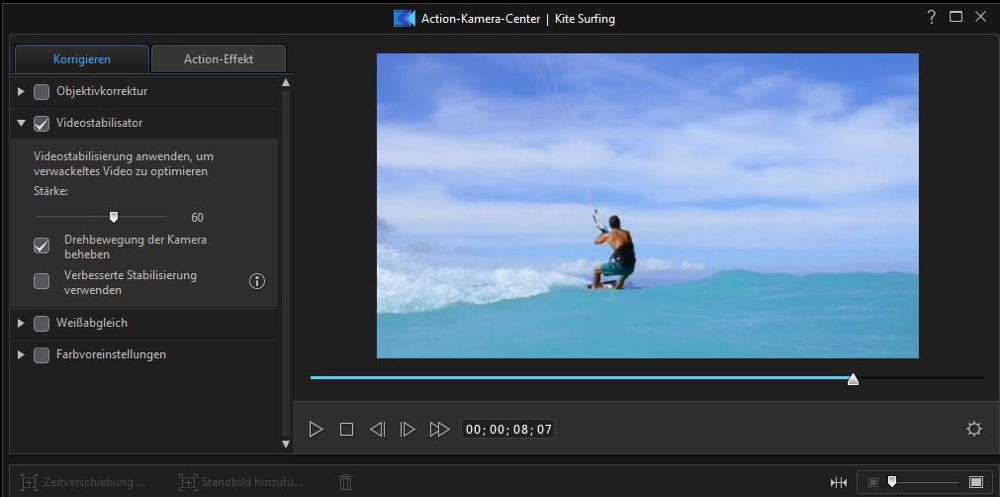Click the Stärke slider handle
This screenshot has height=497, width=1000.
[x=114, y=216]
